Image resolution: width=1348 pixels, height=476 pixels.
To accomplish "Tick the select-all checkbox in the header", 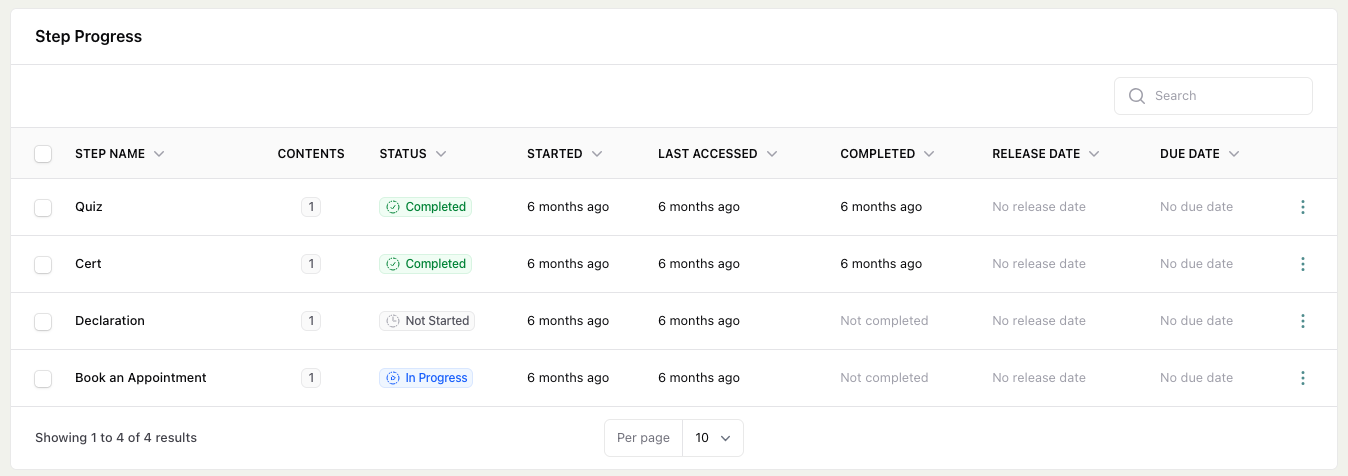I will point(43,154).
